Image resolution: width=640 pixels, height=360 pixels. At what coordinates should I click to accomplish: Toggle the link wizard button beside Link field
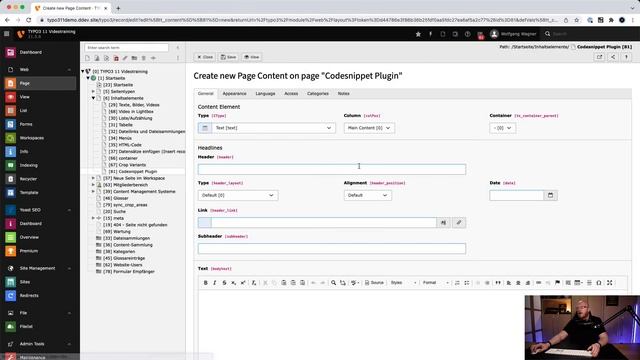(x=443, y=222)
